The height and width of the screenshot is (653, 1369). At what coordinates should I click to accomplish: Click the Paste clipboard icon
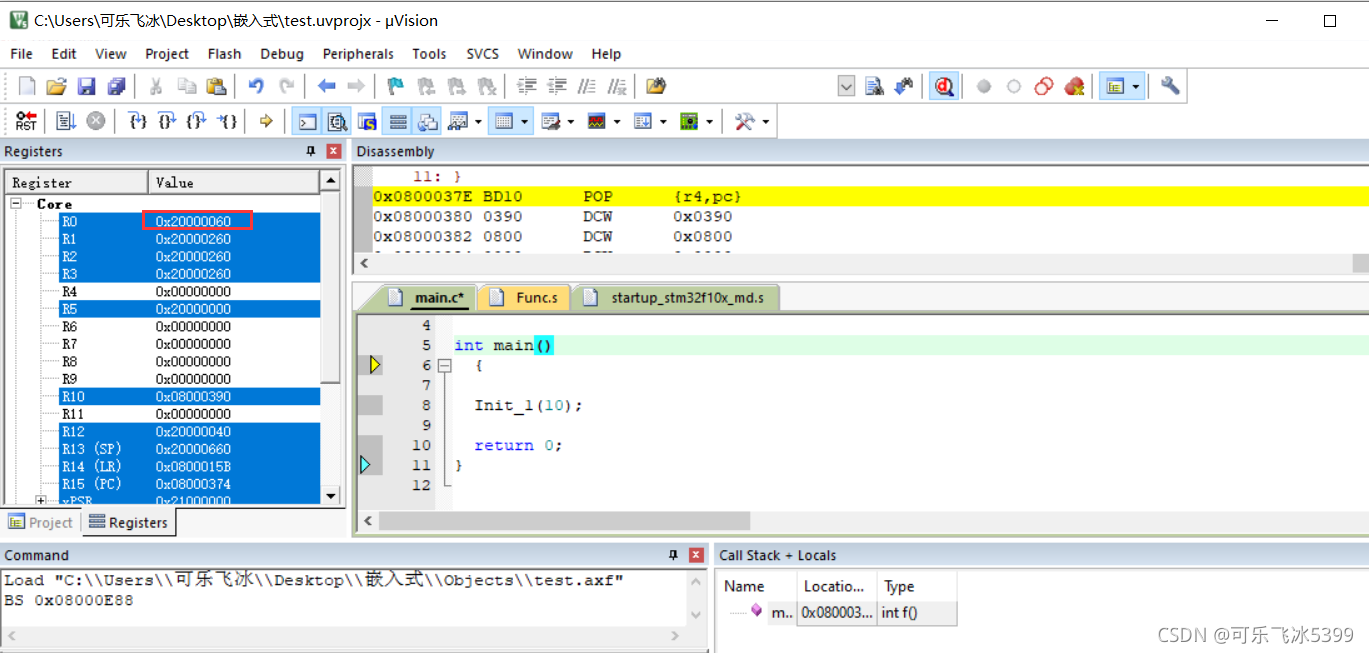(216, 86)
